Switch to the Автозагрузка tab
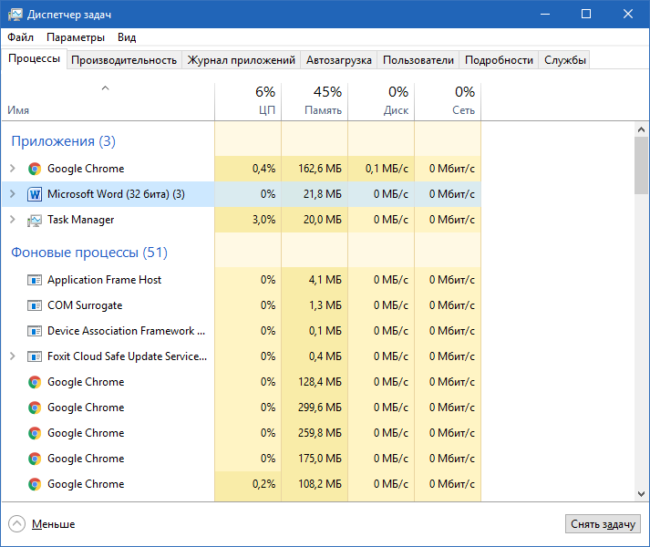The width and height of the screenshot is (650, 547). 339,60
